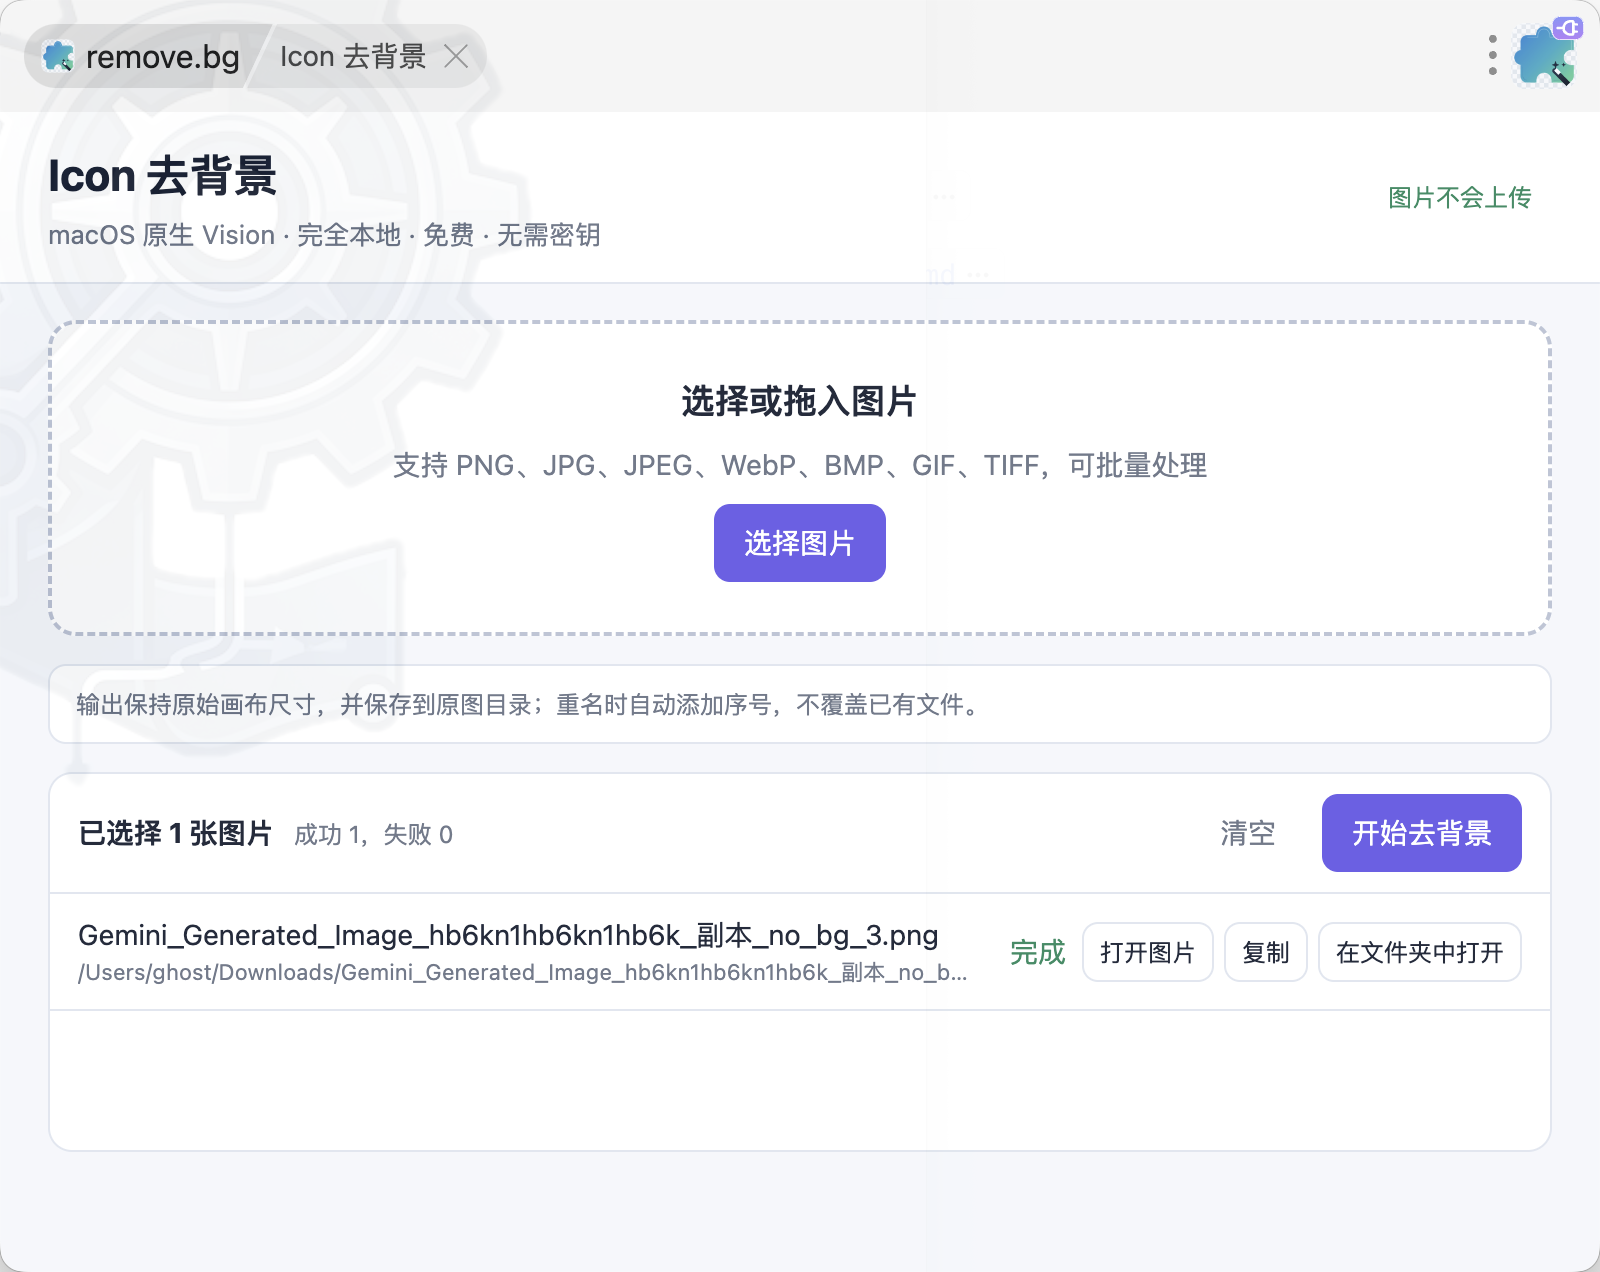Viewport: 1600px width, 1272px height.
Task: Open the result with 打开图片
Action: point(1148,952)
